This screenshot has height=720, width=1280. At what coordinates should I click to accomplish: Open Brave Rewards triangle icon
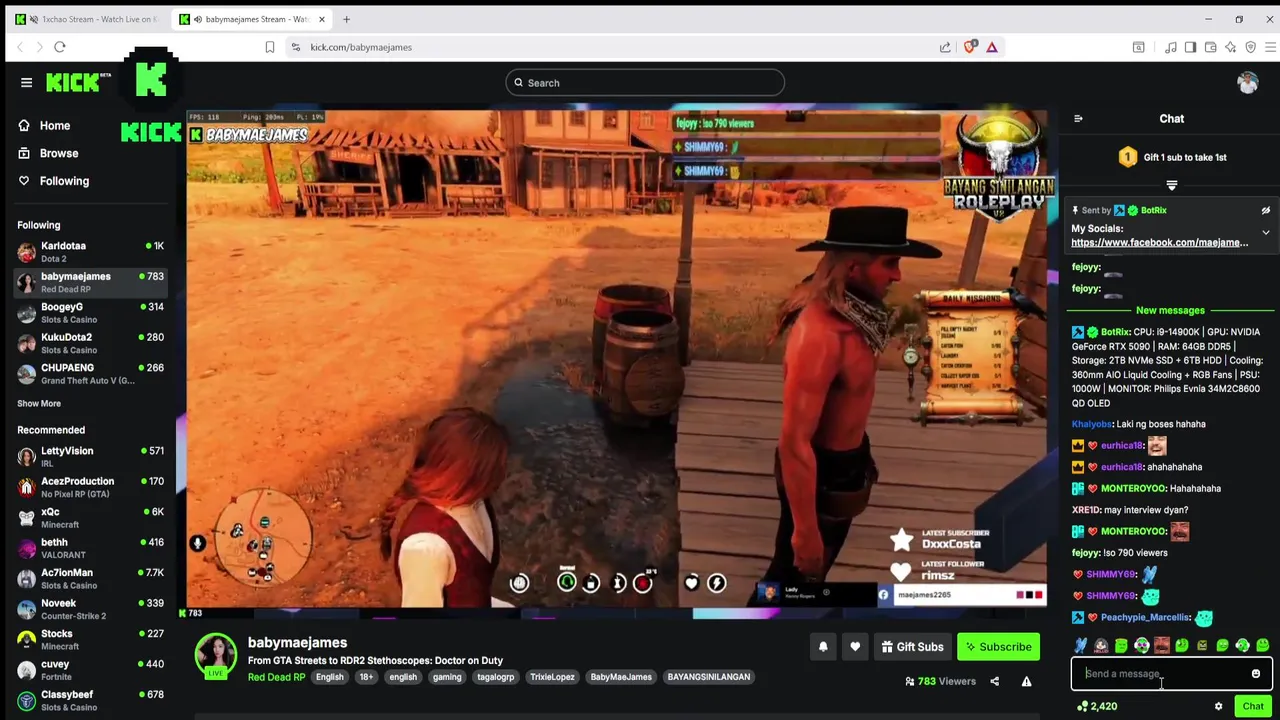[x=992, y=47]
